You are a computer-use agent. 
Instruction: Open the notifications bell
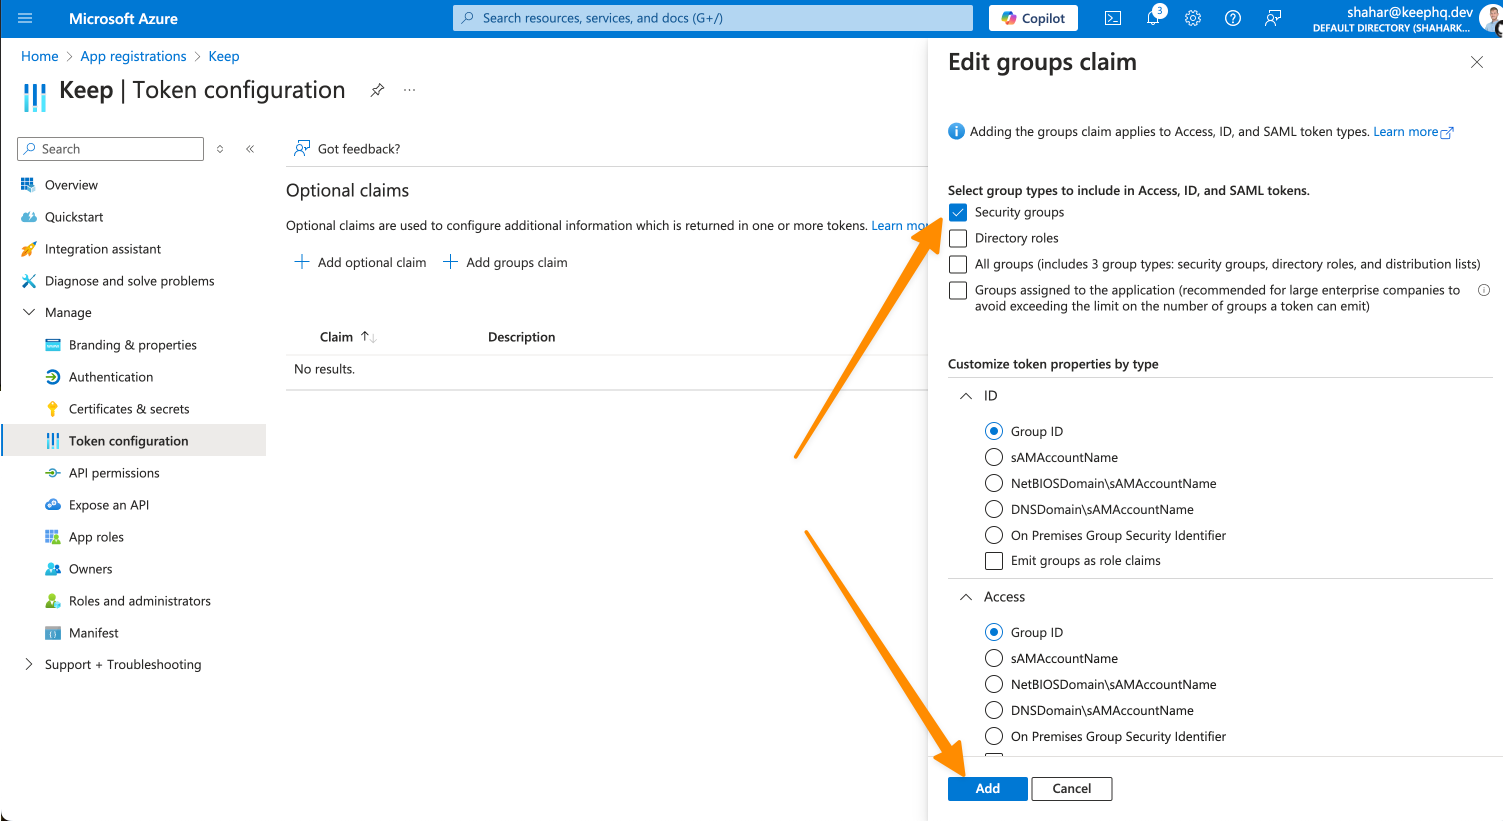tap(1154, 18)
